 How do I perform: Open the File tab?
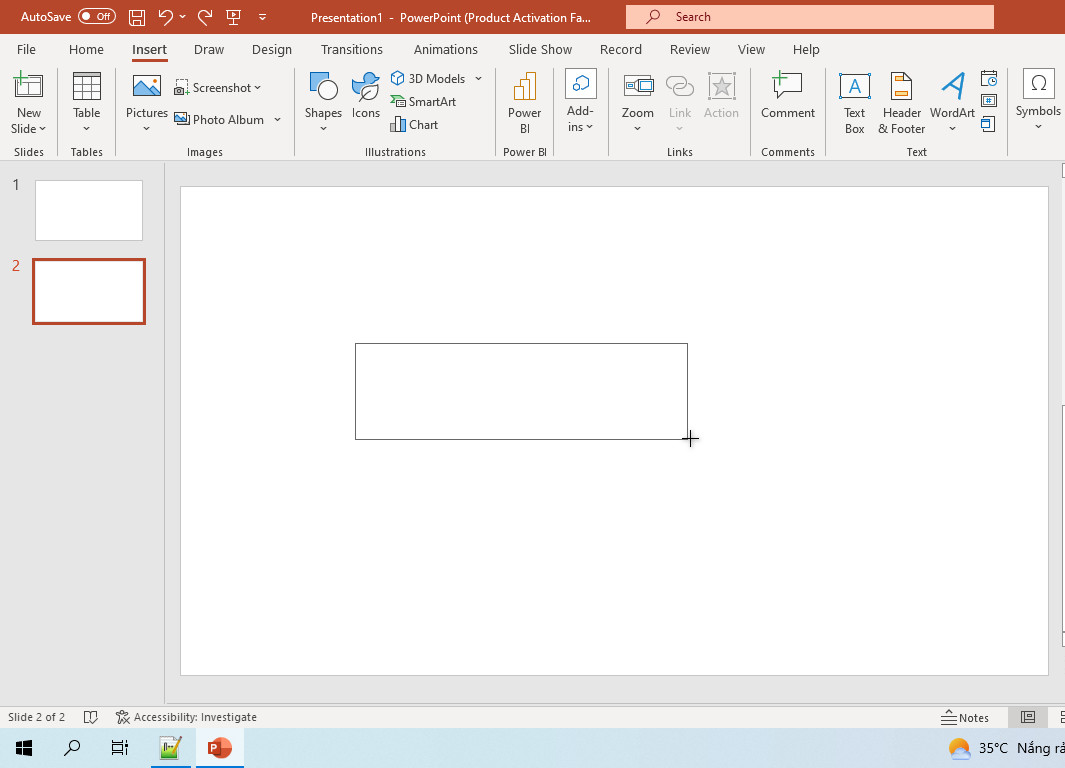click(26, 50)
